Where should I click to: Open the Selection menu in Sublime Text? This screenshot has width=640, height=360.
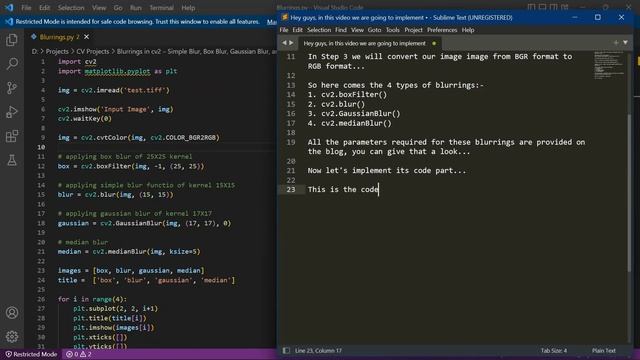click(x=319, y=30)
